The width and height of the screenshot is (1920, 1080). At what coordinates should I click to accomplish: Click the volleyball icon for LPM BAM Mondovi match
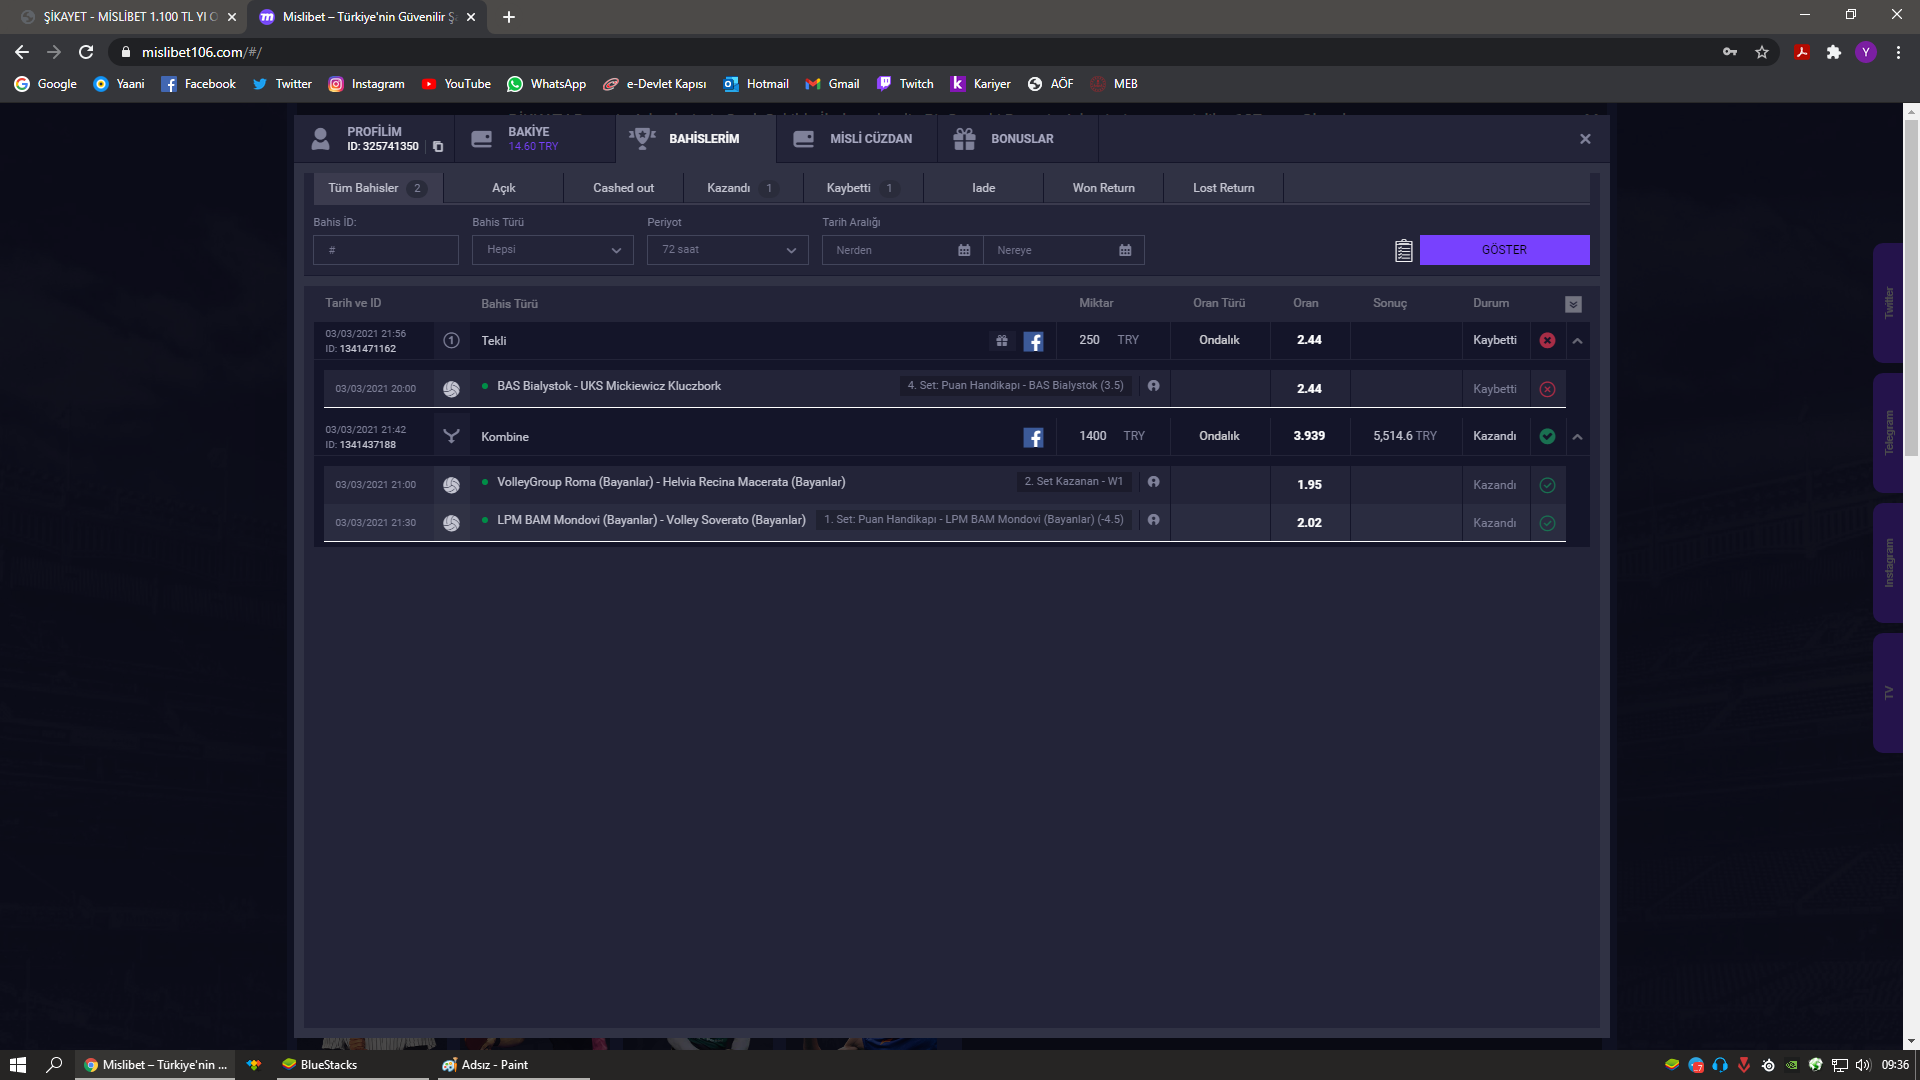(451, 523)
